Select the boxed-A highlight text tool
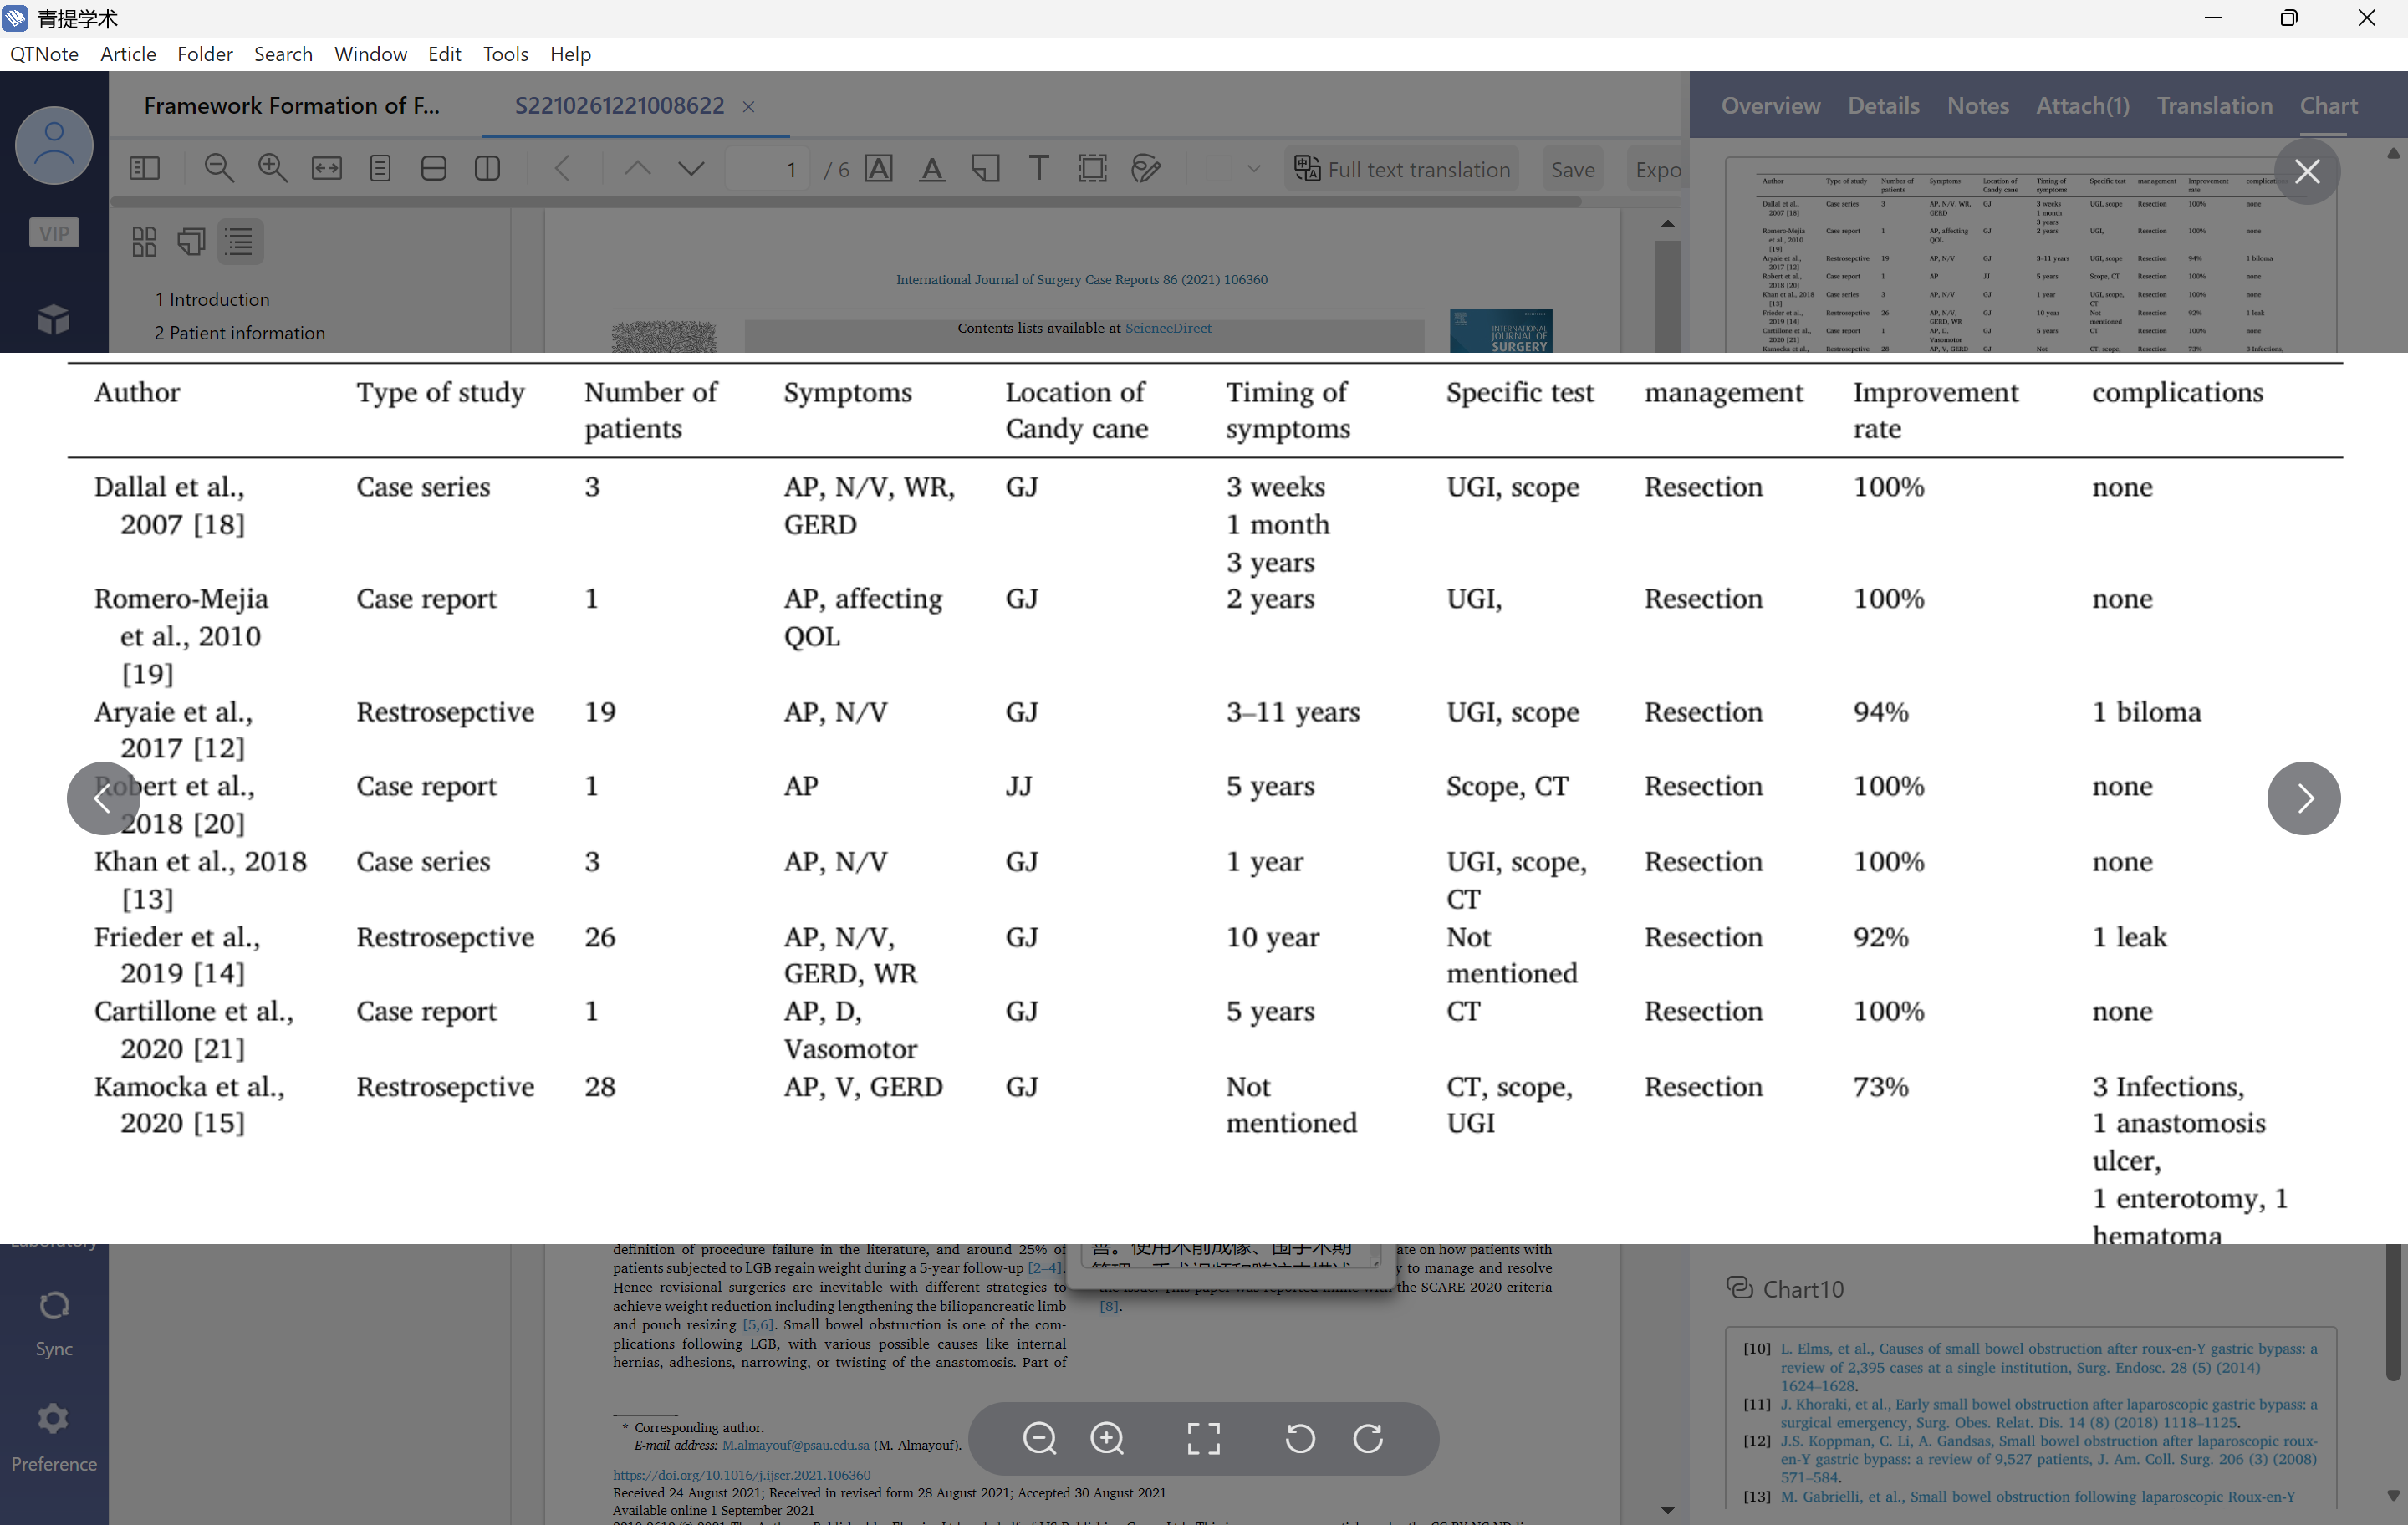This screenshot has height=1525, width=2408. [x=879, y=169]
